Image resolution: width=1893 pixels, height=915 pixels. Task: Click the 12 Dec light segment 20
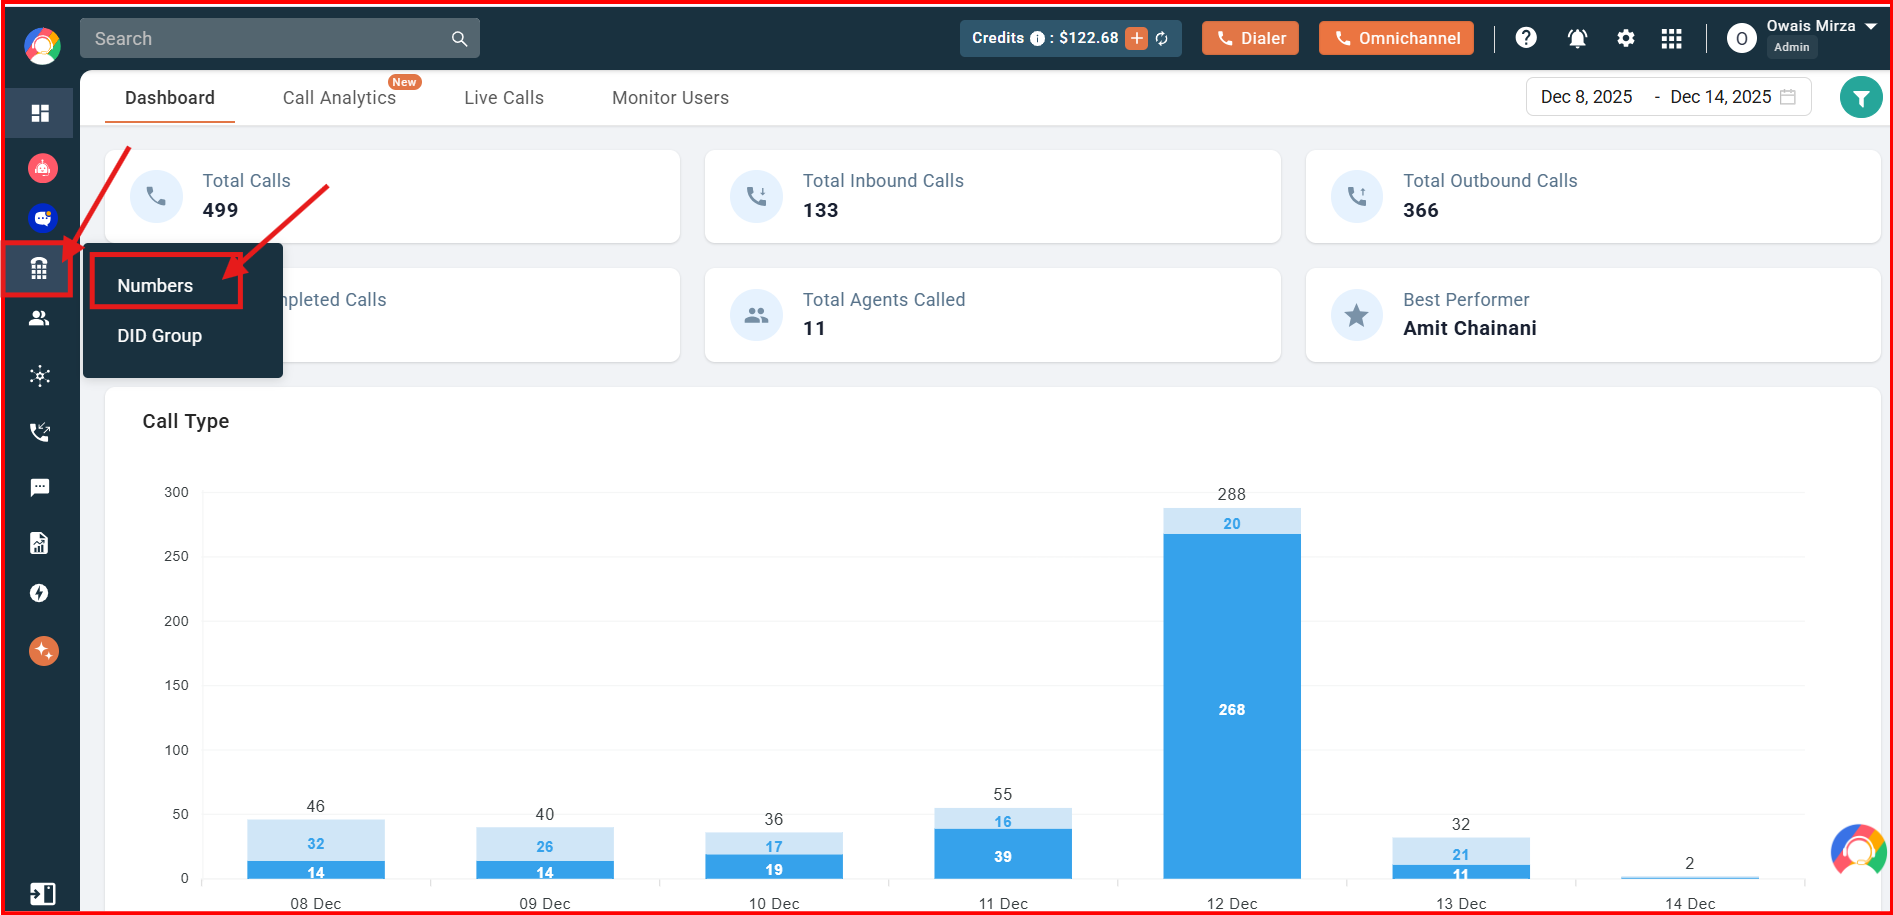tap(1232, 521)
